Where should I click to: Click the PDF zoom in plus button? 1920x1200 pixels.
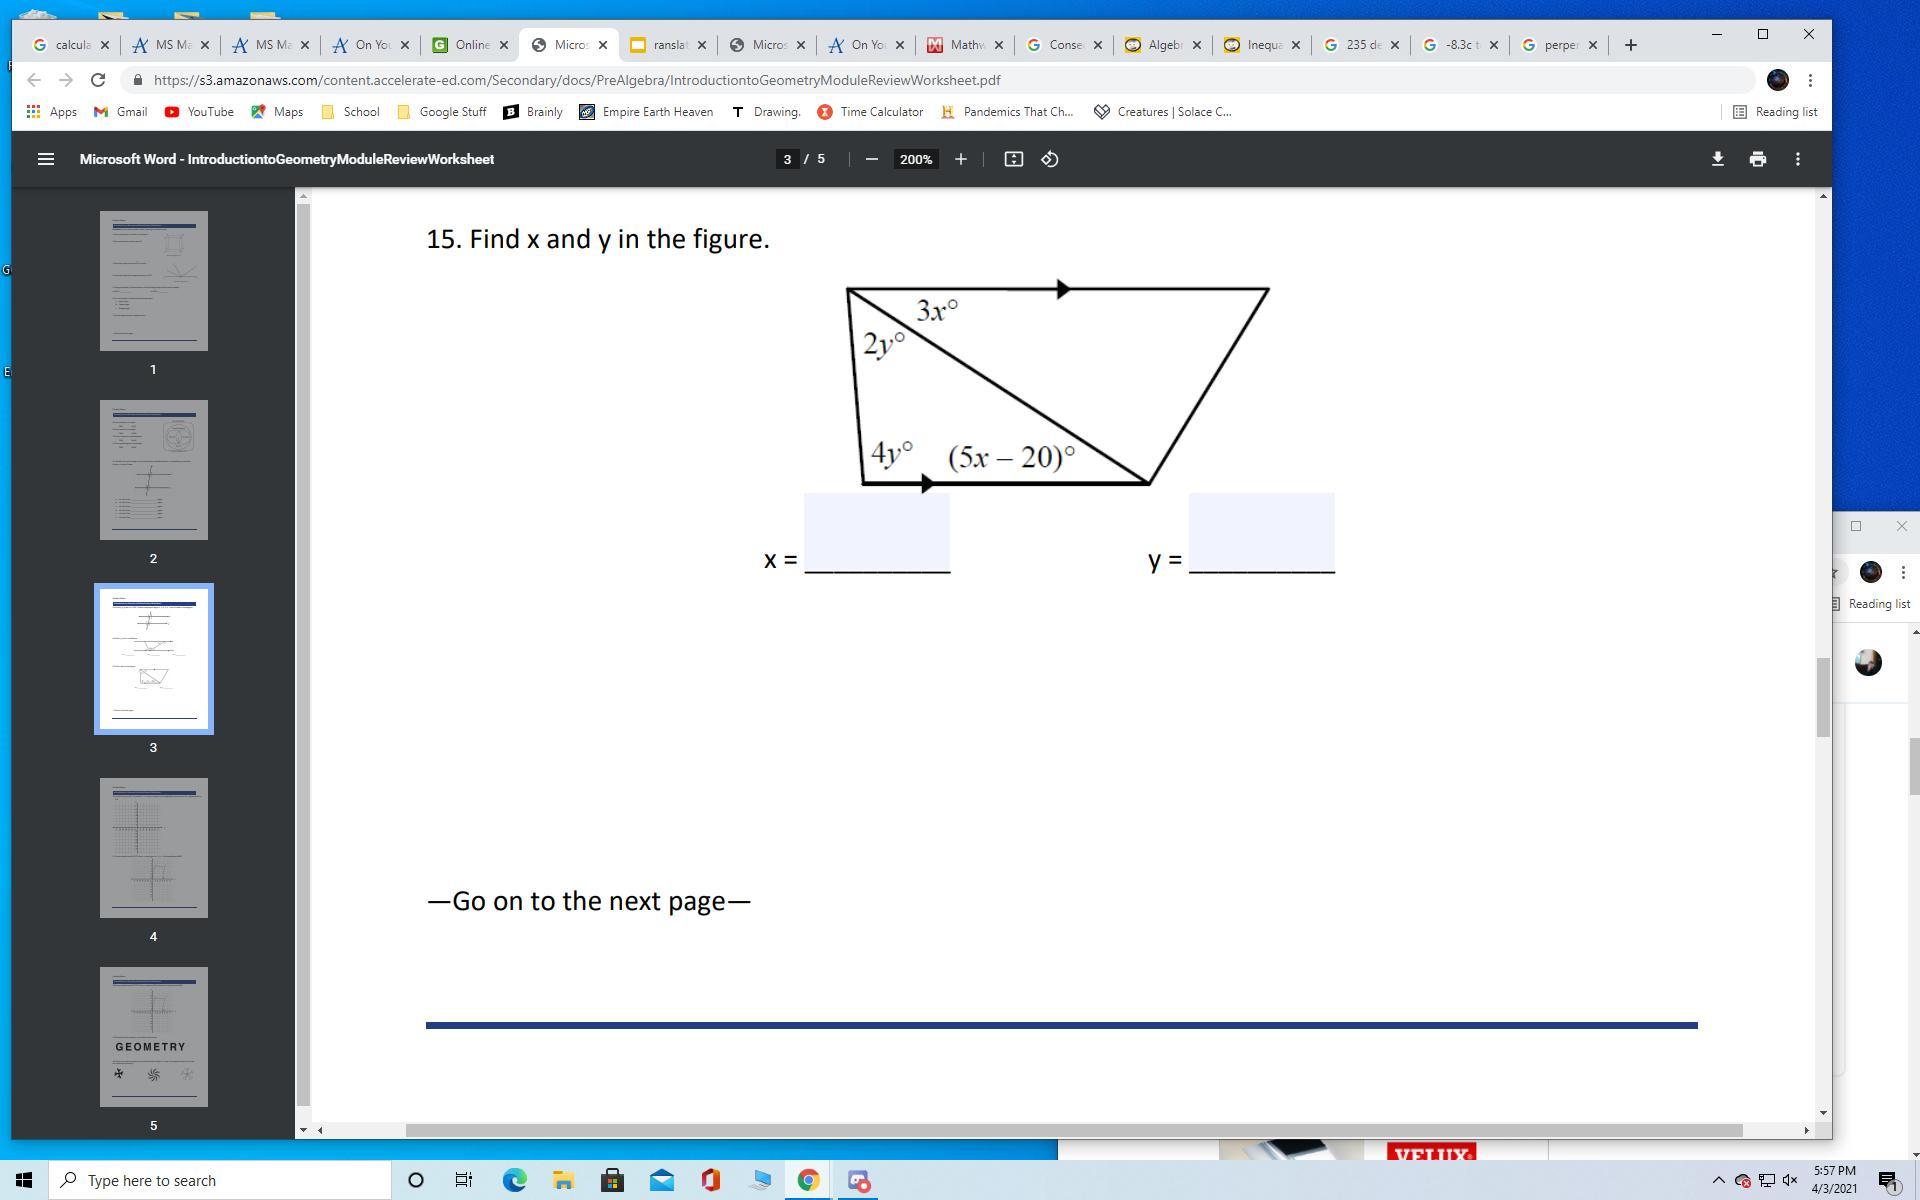[x=960, y=159]
